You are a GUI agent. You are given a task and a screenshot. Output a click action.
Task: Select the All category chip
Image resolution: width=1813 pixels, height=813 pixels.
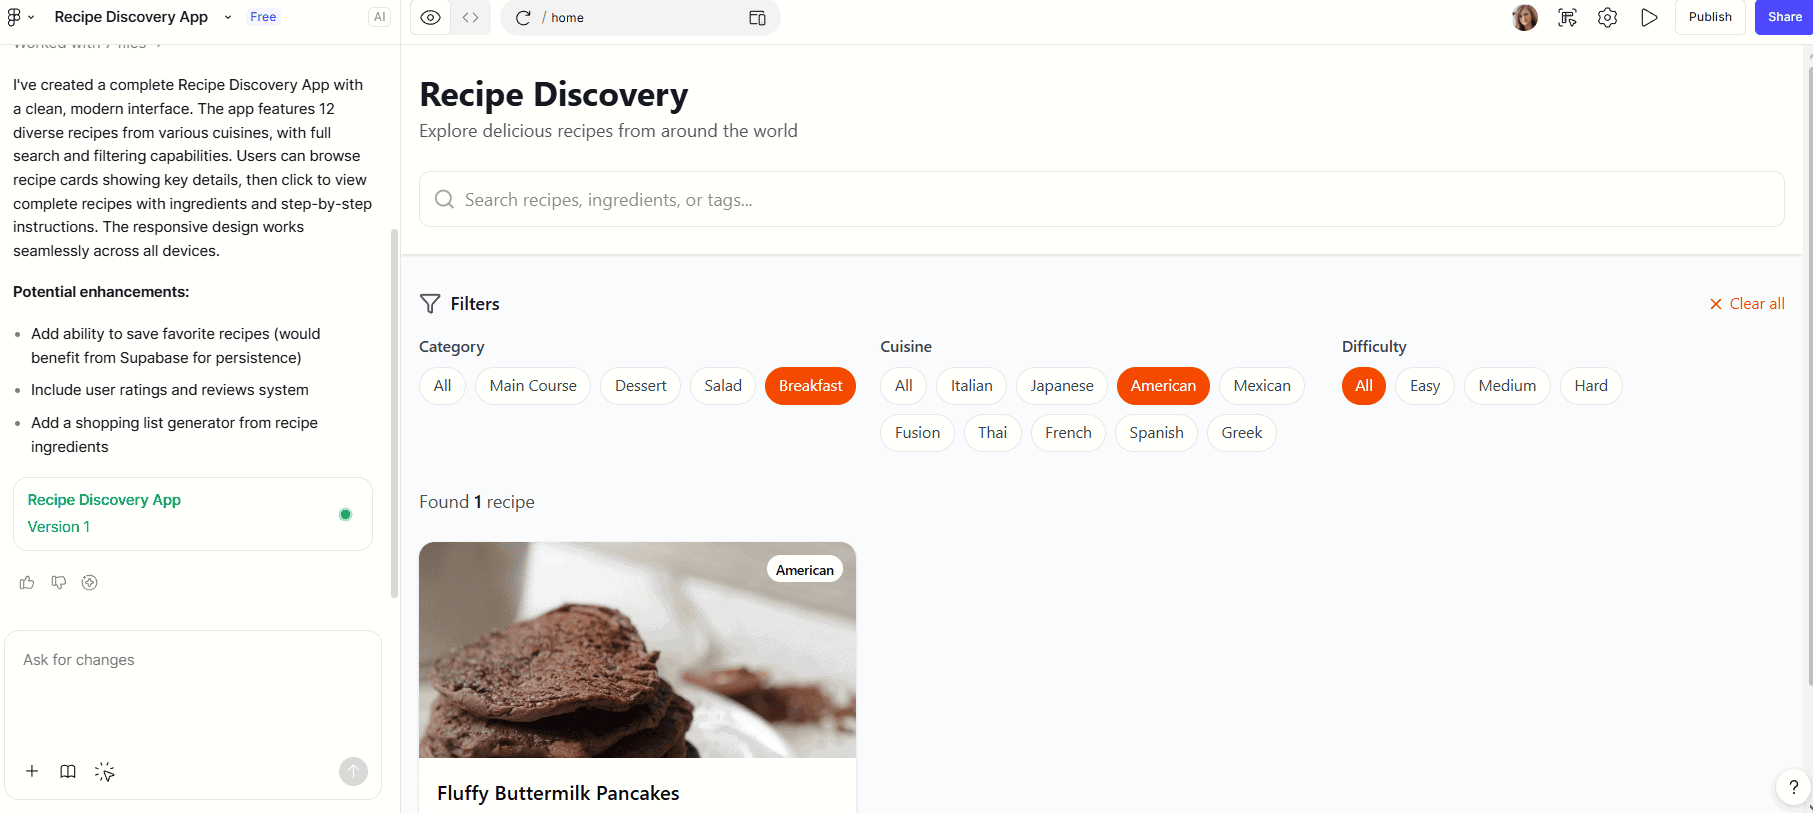point(442,386)
